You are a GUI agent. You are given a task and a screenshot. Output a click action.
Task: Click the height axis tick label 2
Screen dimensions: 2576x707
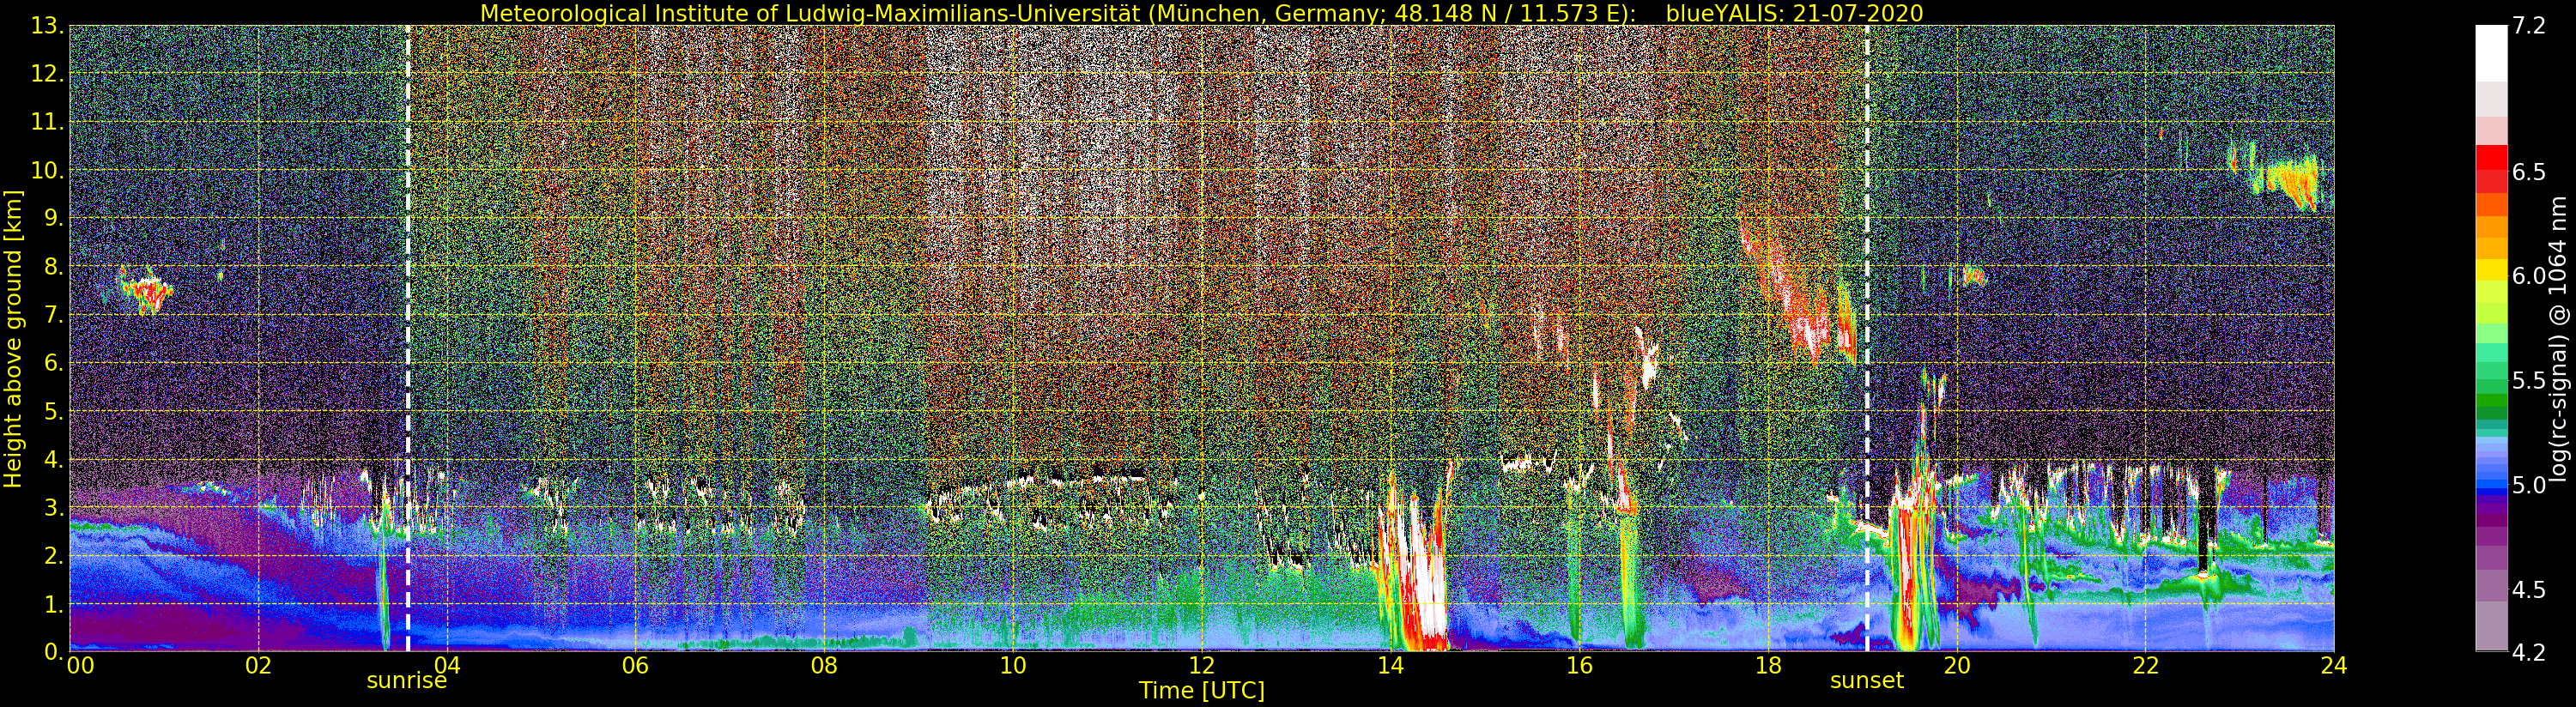54,556
